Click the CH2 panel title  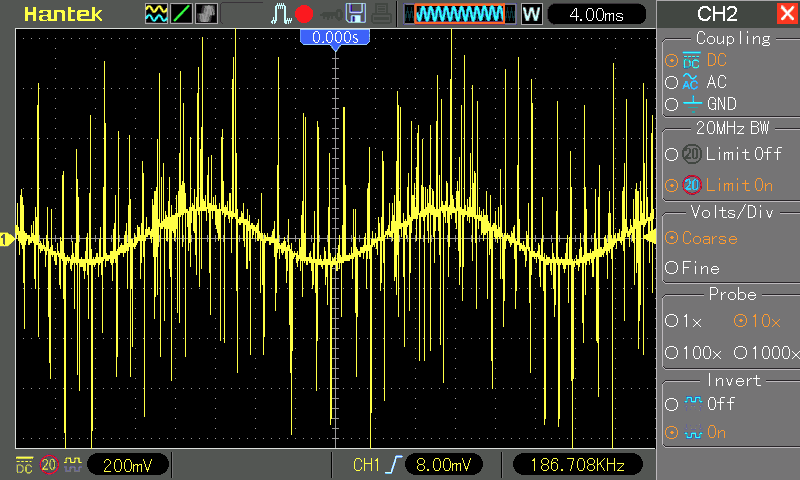717,14
